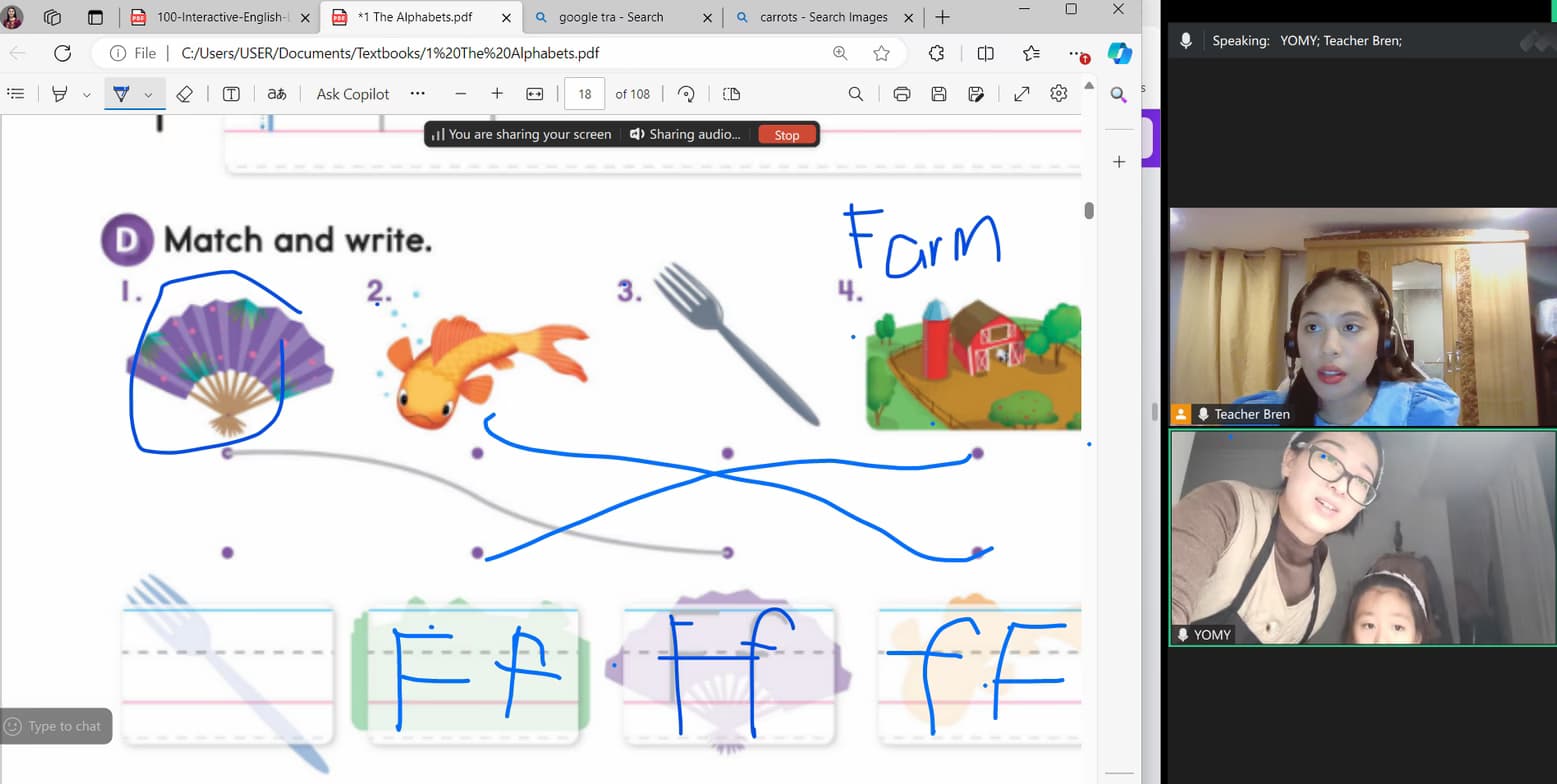Viewport: 1557px width, 784px height.
Task: Click the page number input field
Action: (585, 94)
